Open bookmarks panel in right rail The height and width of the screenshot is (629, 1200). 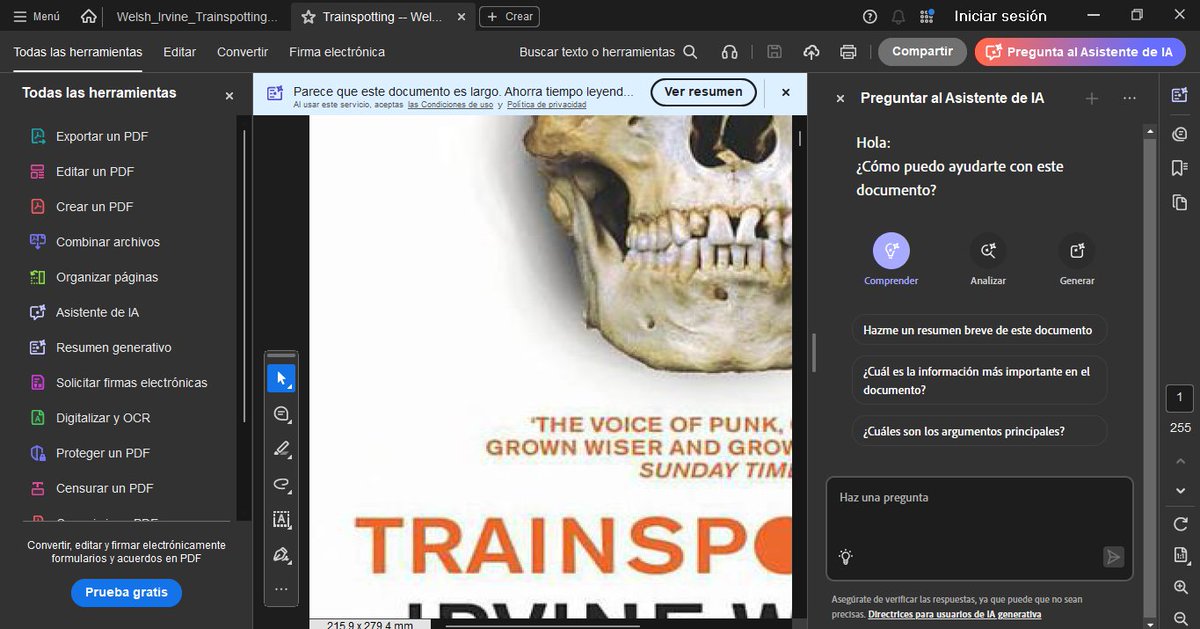(1179, 167)
